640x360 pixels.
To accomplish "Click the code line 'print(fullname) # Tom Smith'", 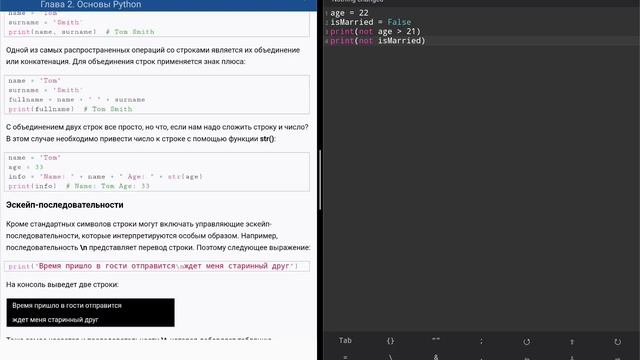I will 70,109.
